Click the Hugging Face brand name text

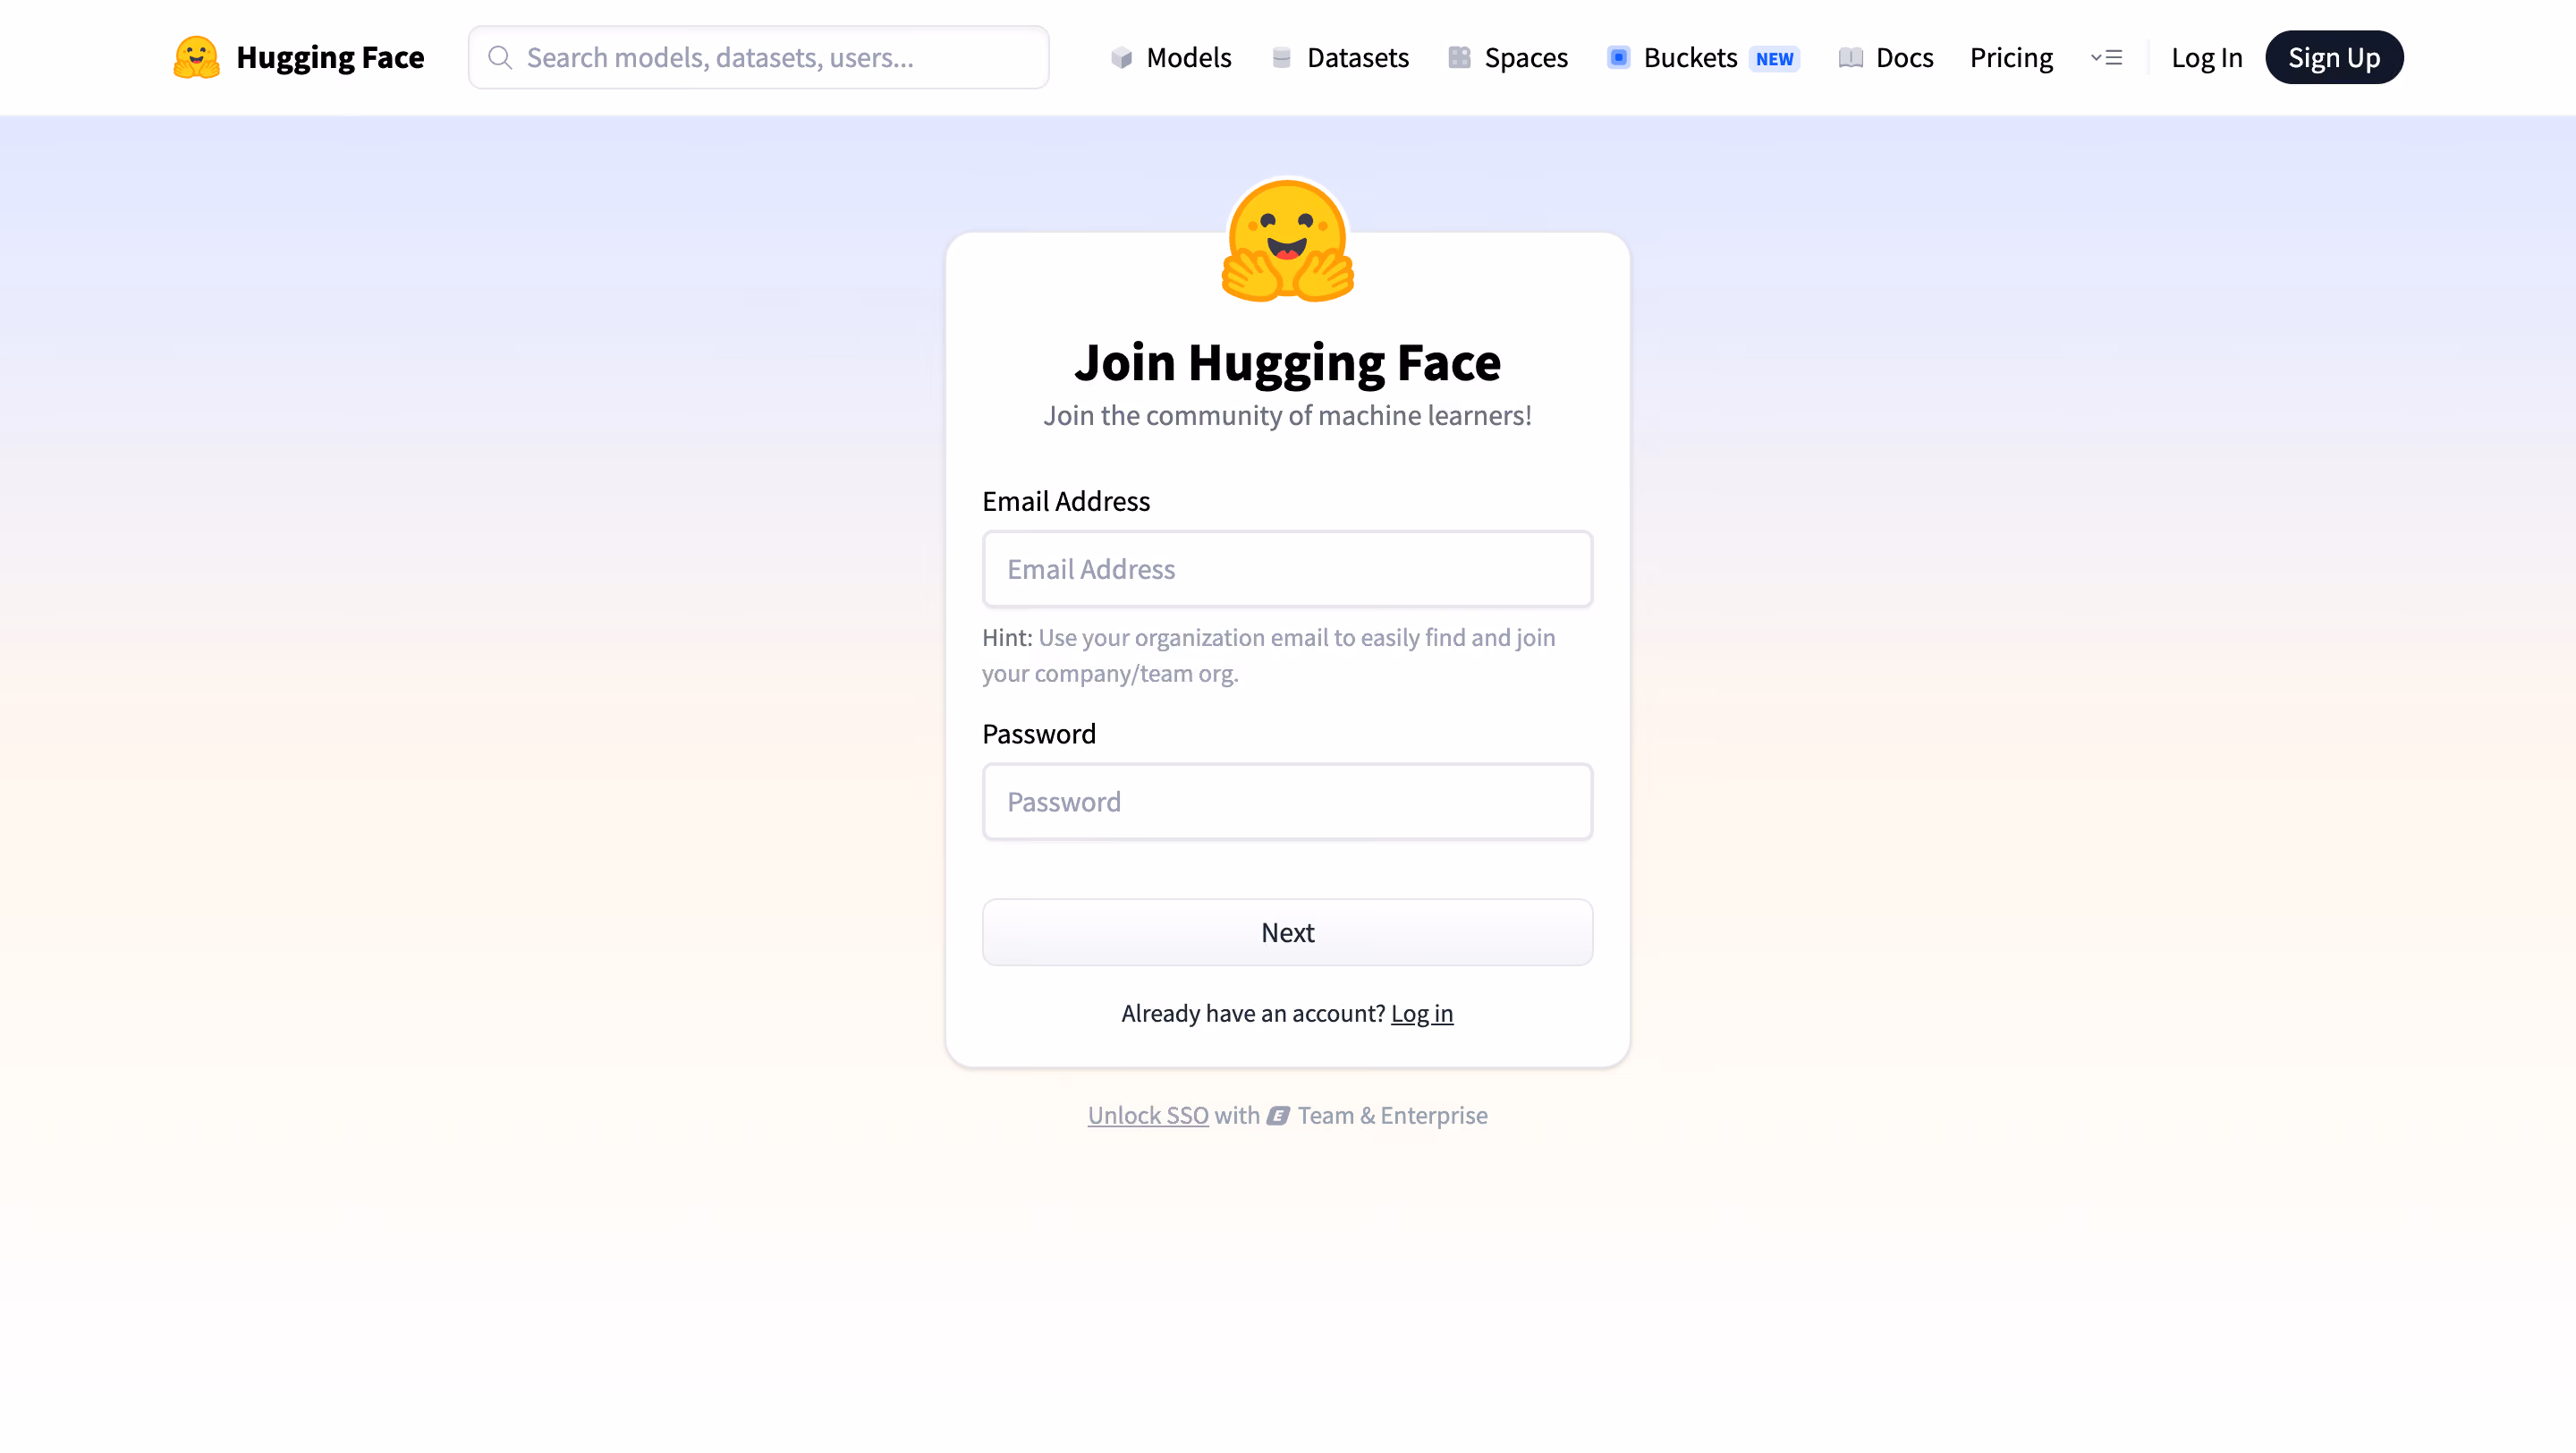click(330, 58)
